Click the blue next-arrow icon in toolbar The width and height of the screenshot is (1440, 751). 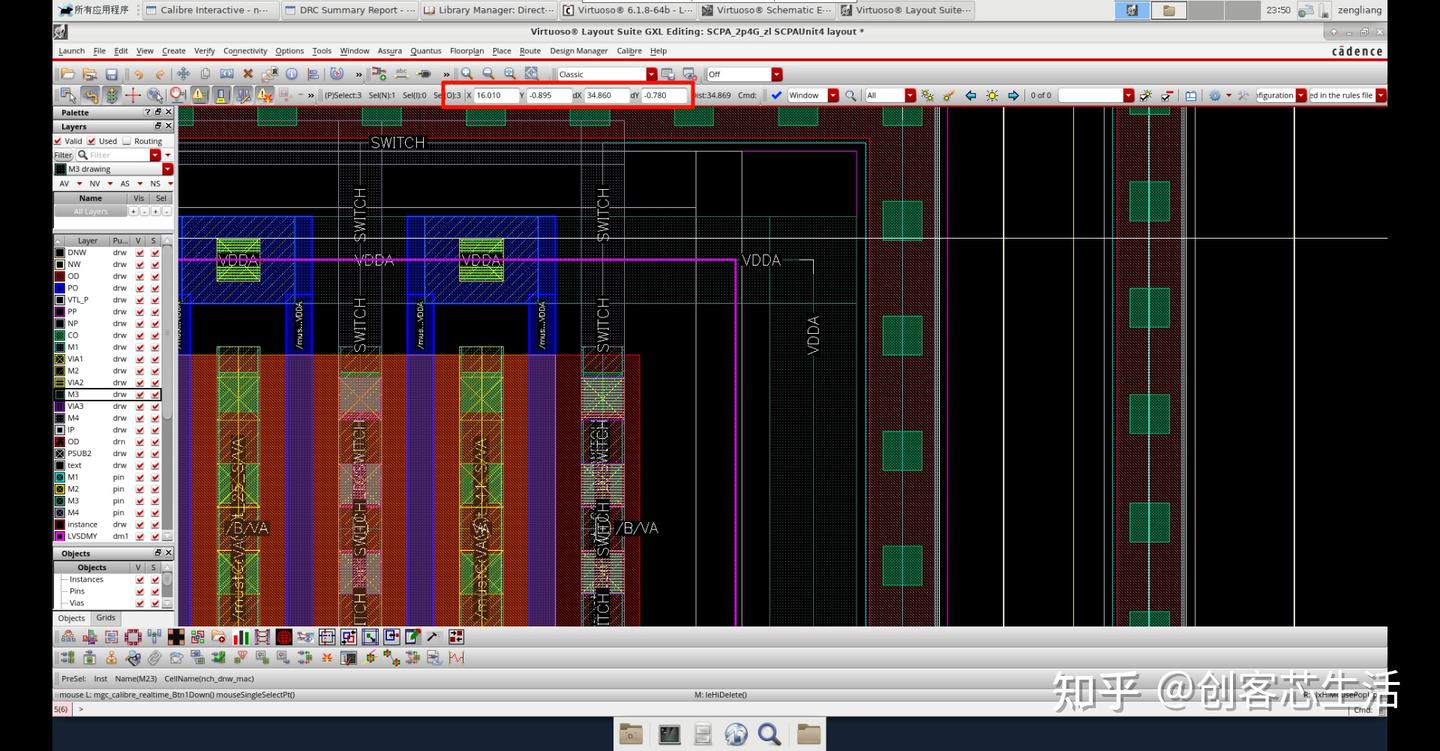[x=1013, y=96]
